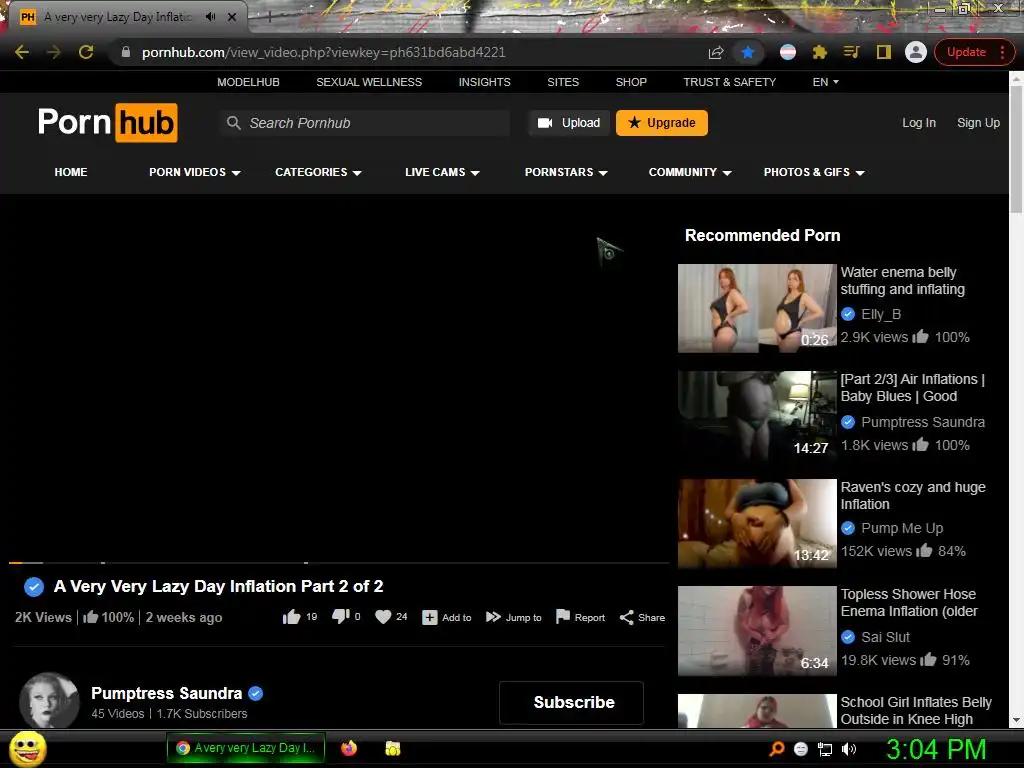Open the recommended thumbnail with 13:42 duration
This screenshot has height=768, width=1024.
point(757,524)
